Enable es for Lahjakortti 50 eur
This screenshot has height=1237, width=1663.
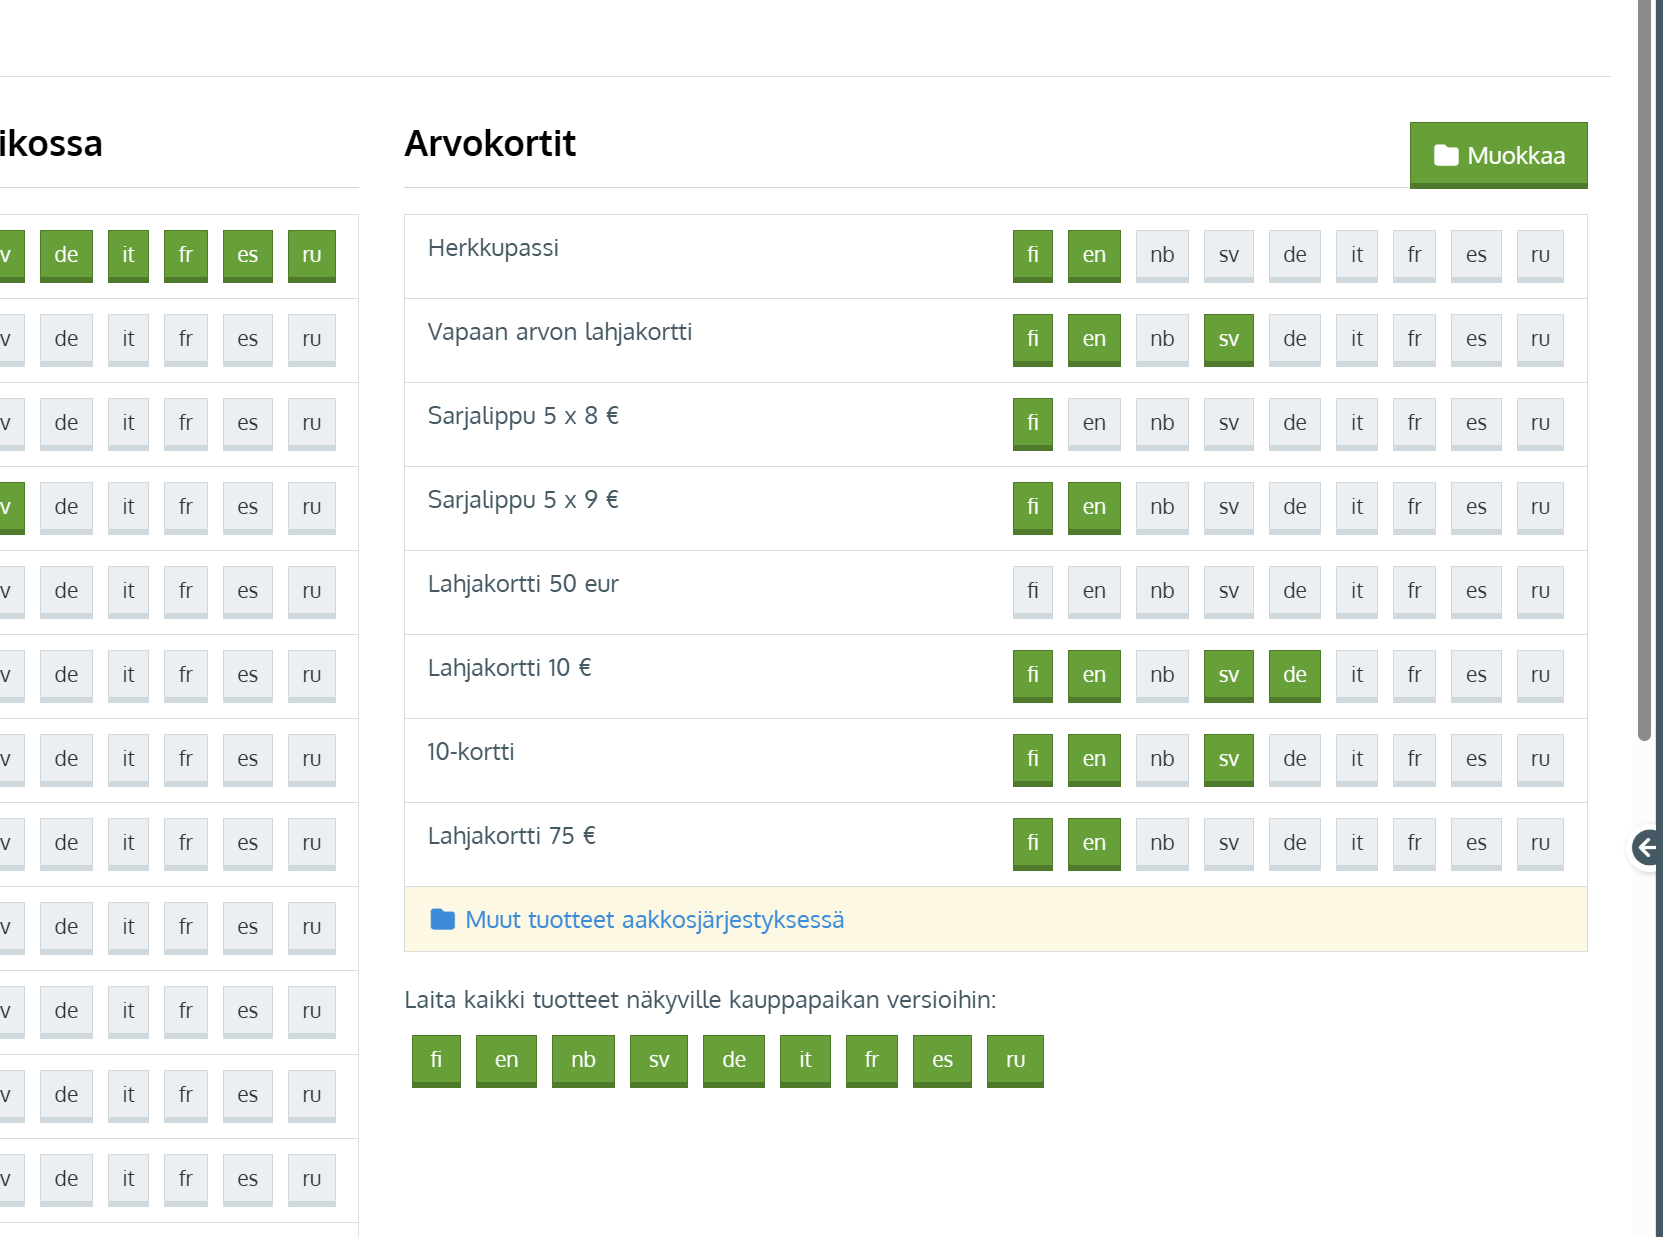1476,592
